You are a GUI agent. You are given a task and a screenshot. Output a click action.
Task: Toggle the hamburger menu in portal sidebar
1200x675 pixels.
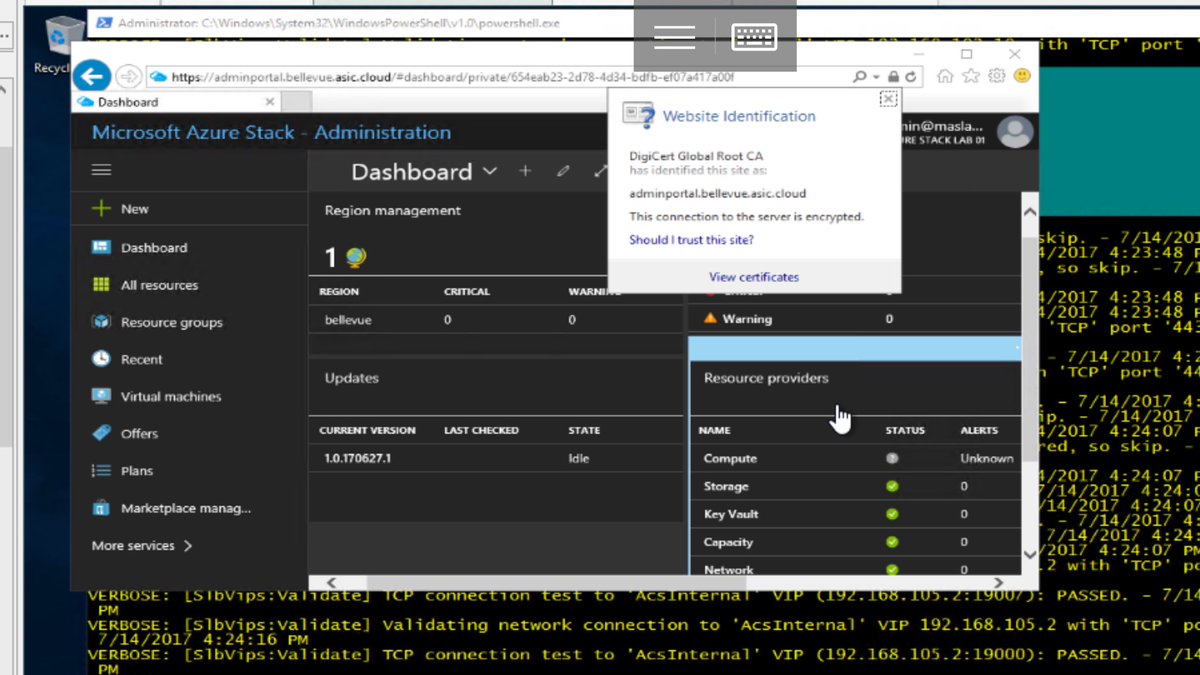pyautogui.click(x=101, y=170)
